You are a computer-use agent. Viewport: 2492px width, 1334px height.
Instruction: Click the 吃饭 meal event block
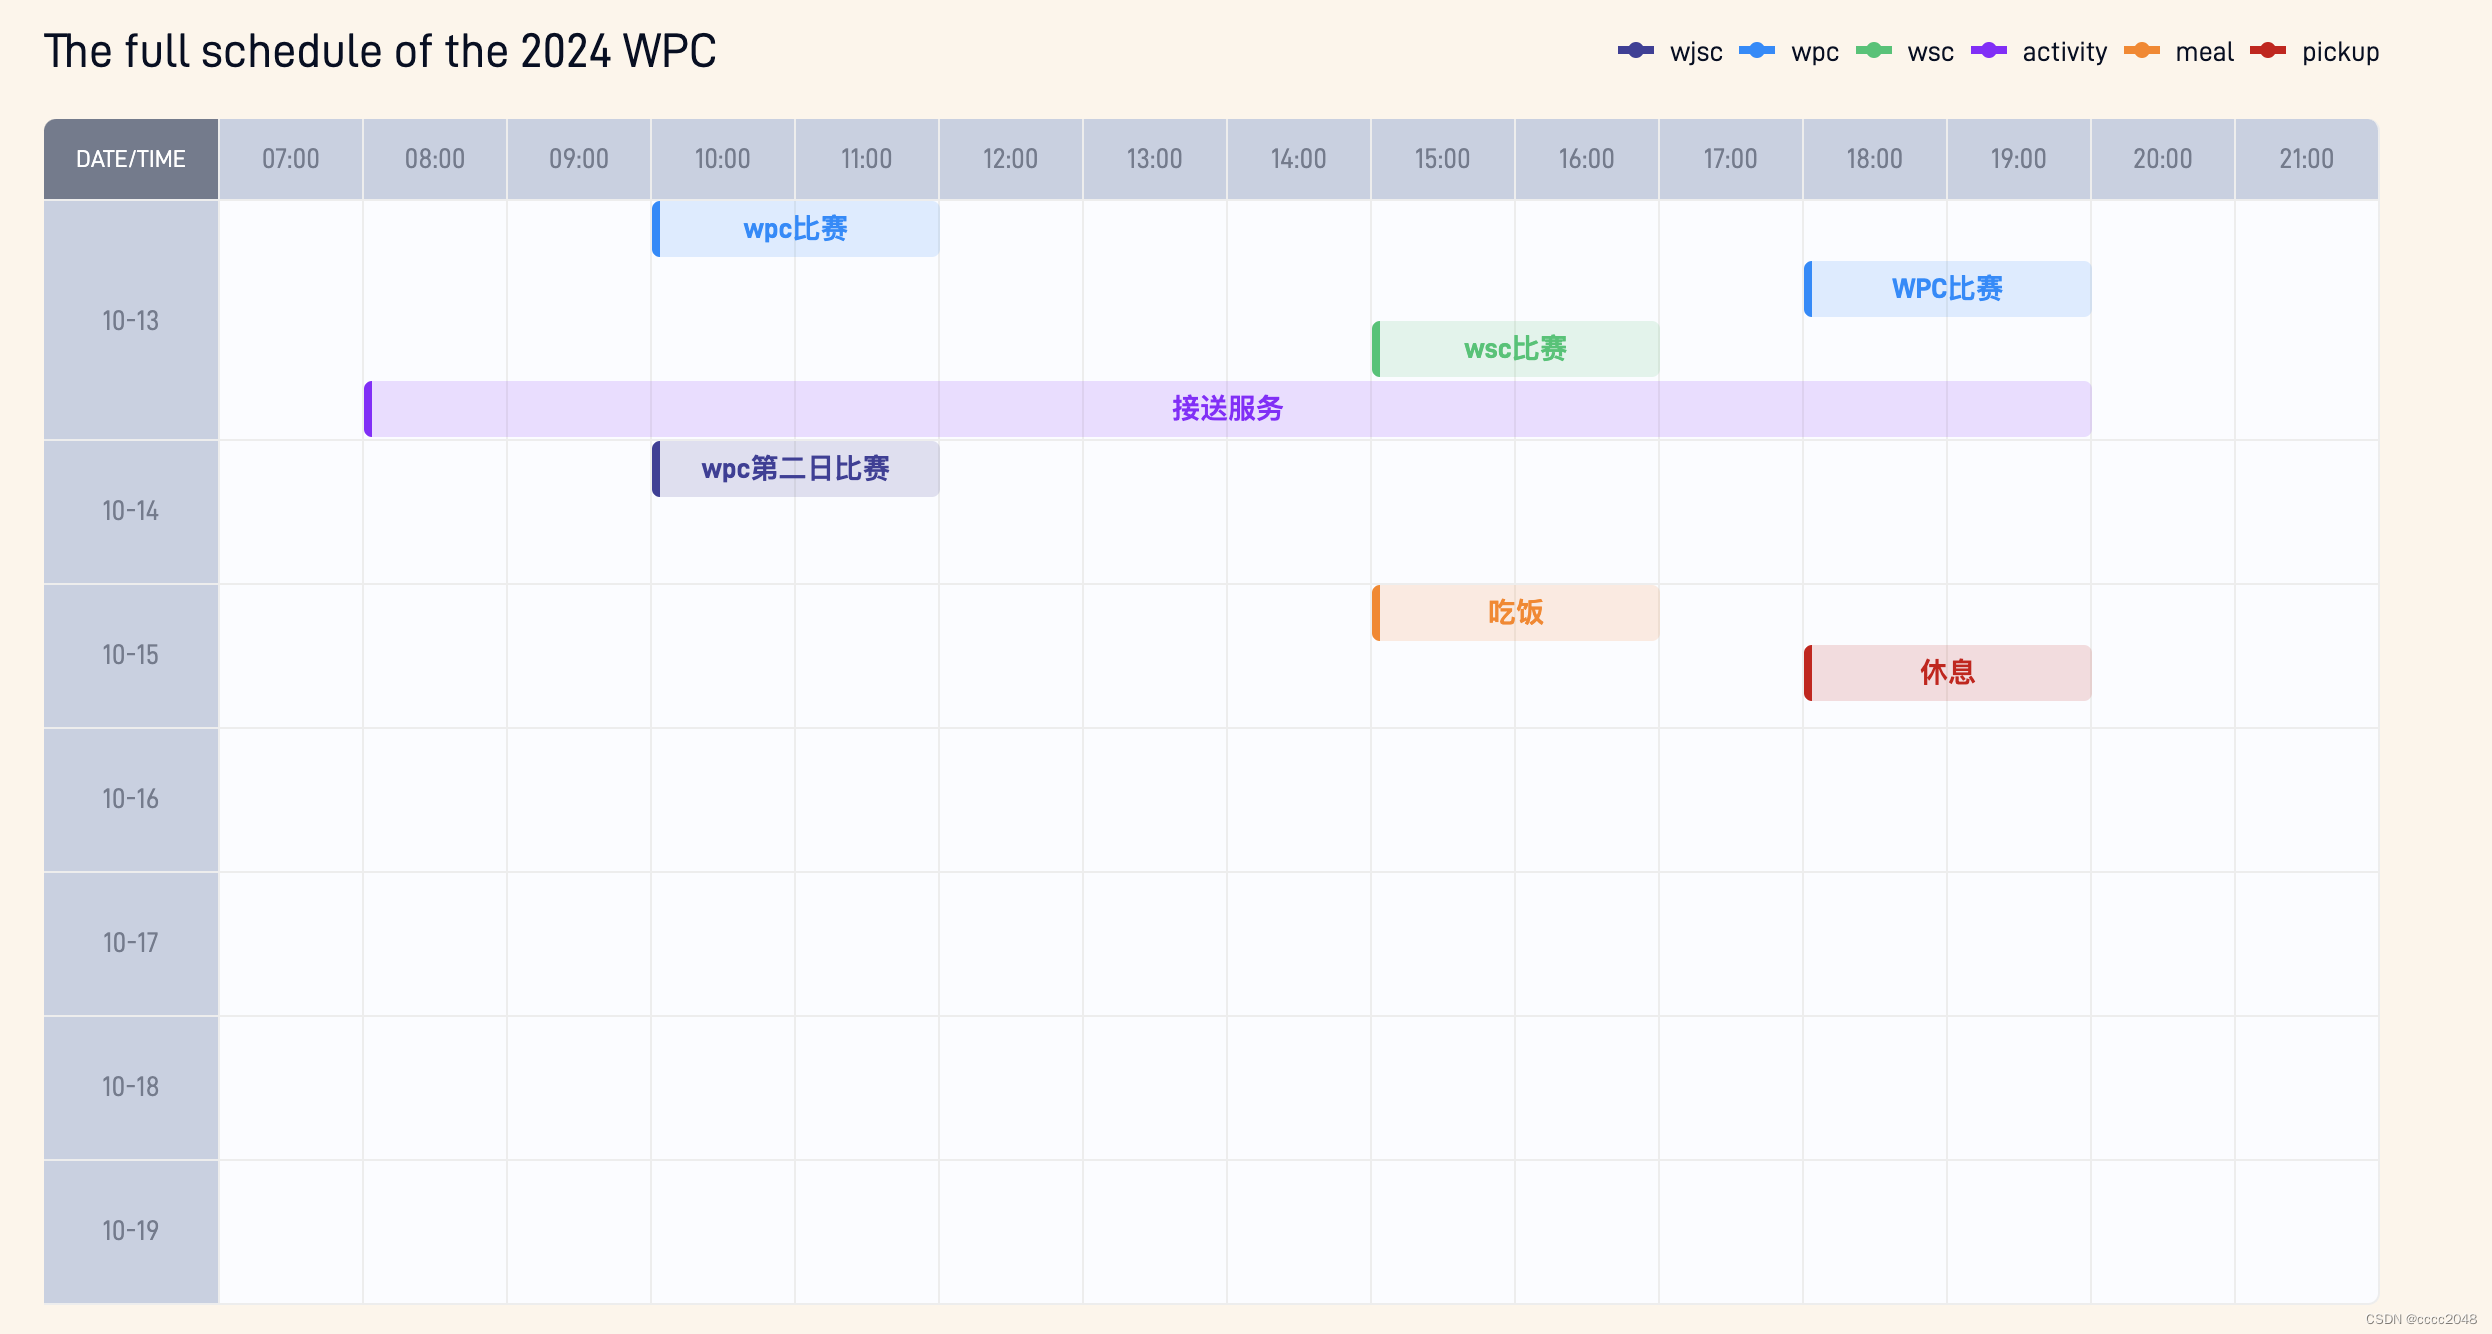[x=1515, y=613]
